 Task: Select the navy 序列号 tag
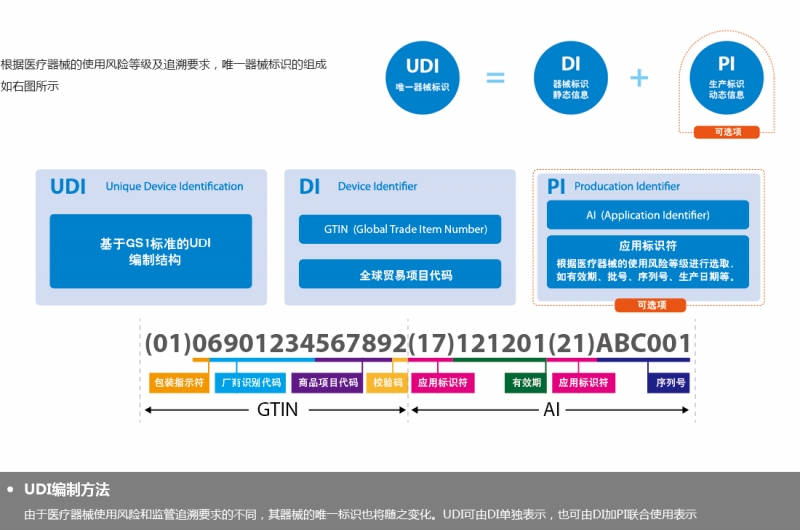670,382
